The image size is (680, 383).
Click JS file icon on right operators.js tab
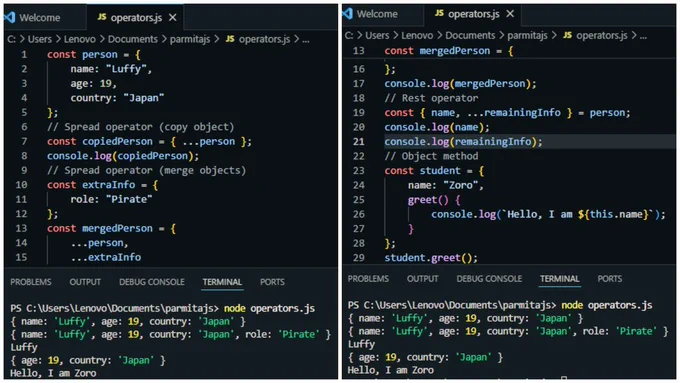(439, 13)
